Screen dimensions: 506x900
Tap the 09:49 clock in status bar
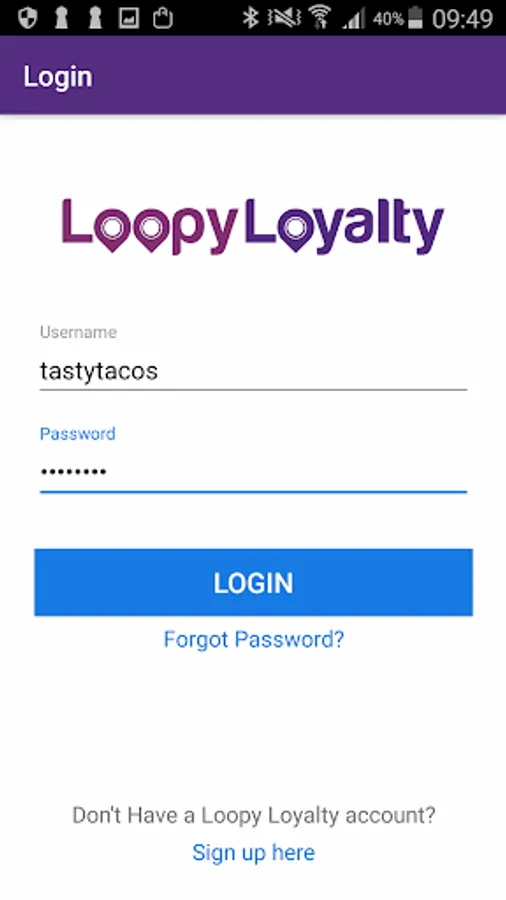[x=462, y=19]
